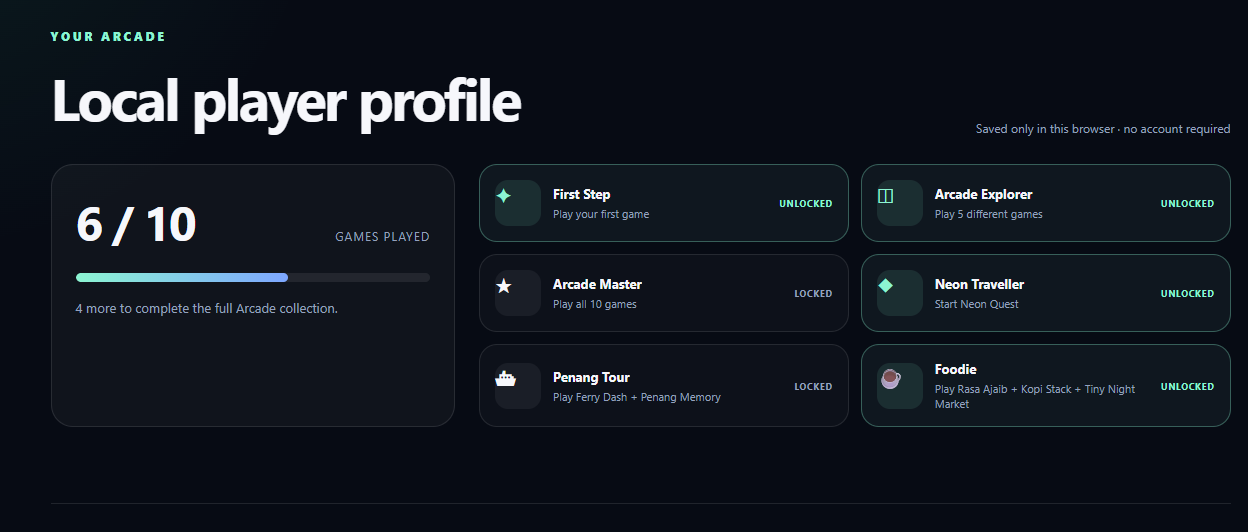1248x532 pixels.
Task: Click the Neon Traveller diamond icon
Action: tap(885, 286)
